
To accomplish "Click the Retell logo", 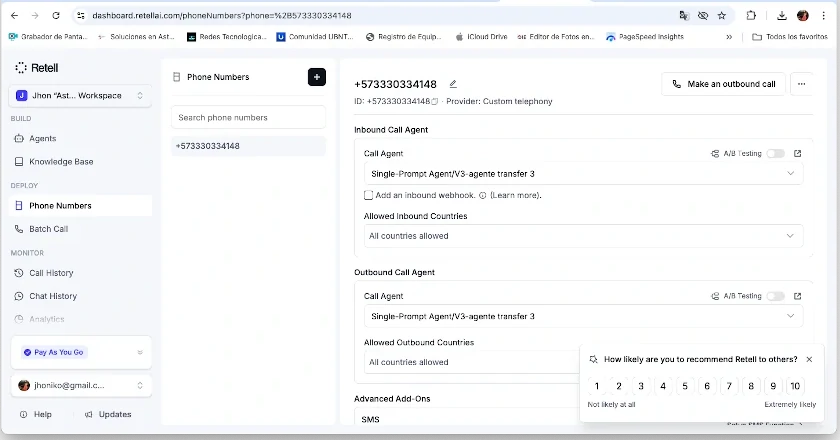I will click(x=36, y=68).
